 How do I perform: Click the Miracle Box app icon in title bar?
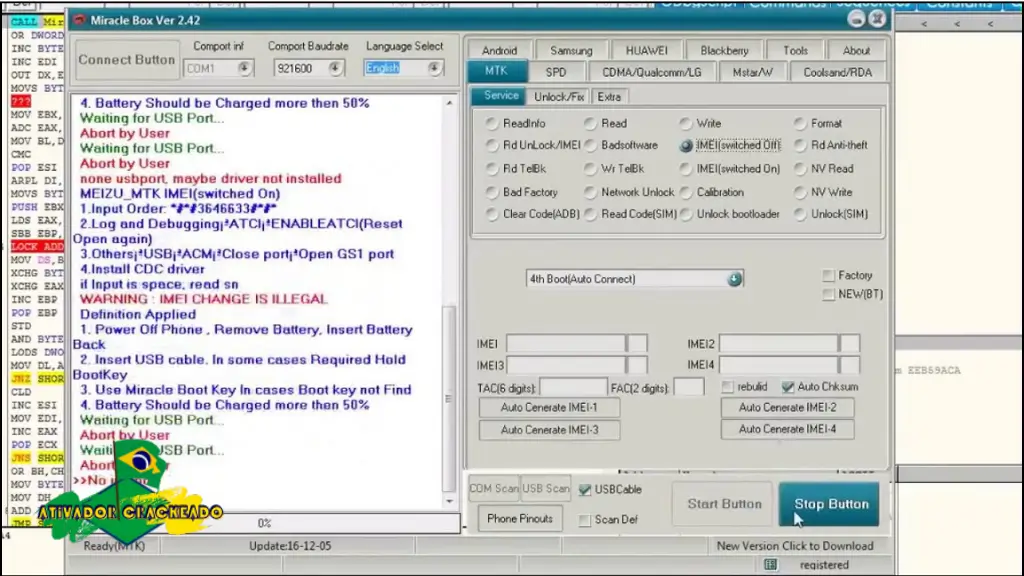tap(79, 20)
